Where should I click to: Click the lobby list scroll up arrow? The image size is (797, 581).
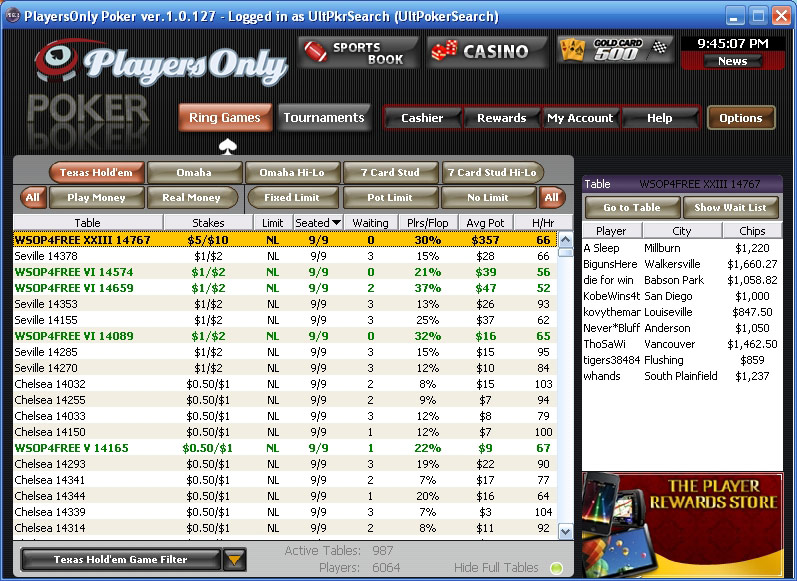point(565,239)
